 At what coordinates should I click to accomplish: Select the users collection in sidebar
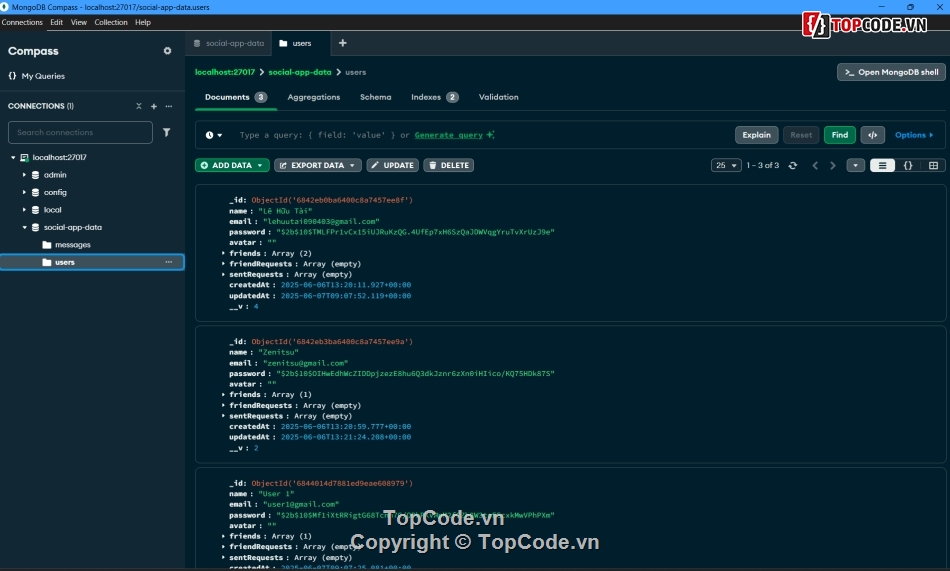pyautogui.click(x=92, y=262)
